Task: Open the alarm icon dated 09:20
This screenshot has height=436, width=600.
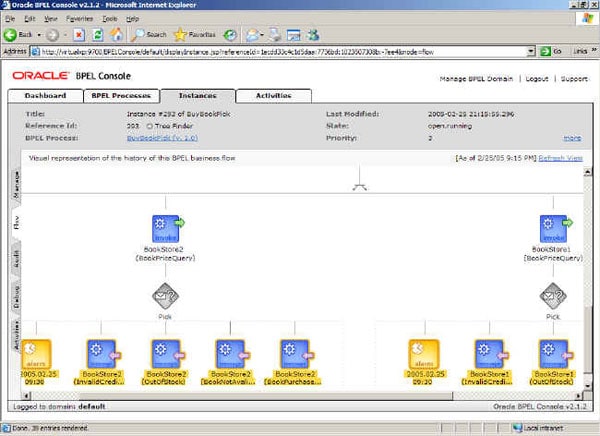Action: point(424,354)
